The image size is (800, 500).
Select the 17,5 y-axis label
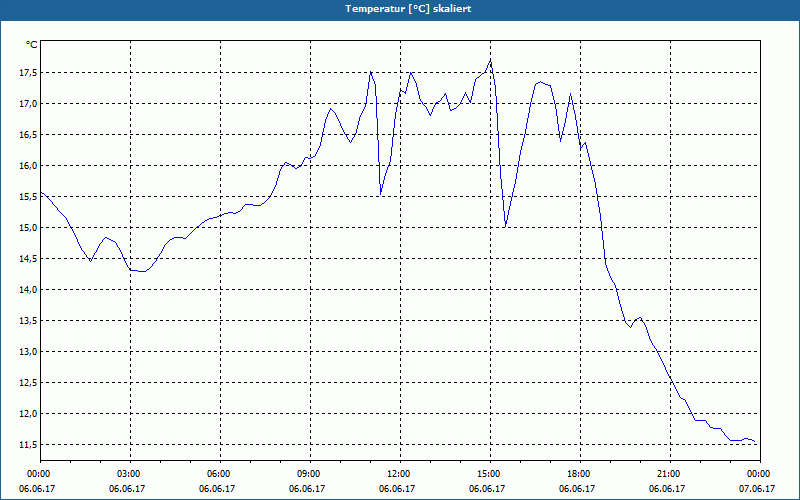(28, 73)
